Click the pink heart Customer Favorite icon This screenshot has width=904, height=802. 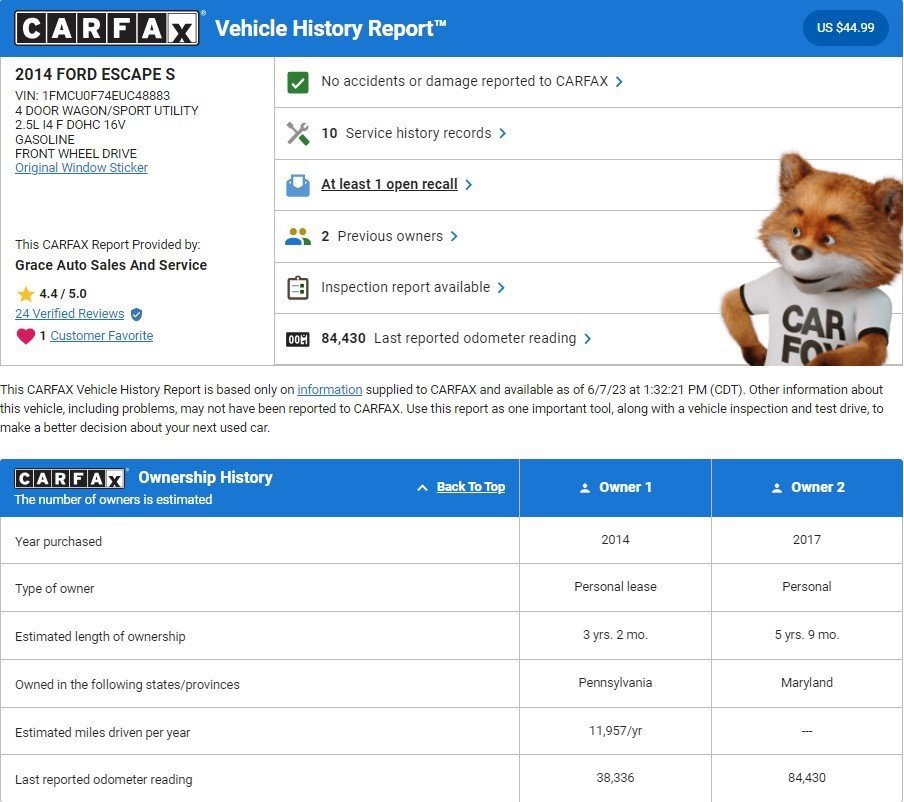coord(25,336)
